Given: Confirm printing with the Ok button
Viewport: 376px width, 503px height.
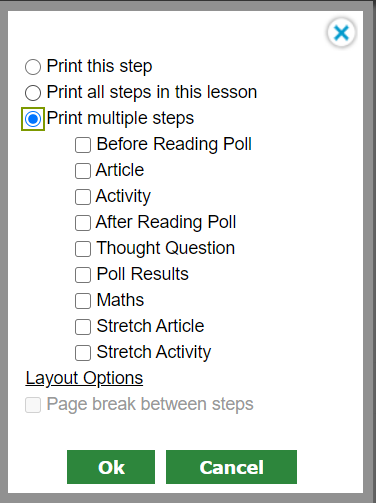Looking at the screenshot, I should pyautogui.click(x=111, y=467).
